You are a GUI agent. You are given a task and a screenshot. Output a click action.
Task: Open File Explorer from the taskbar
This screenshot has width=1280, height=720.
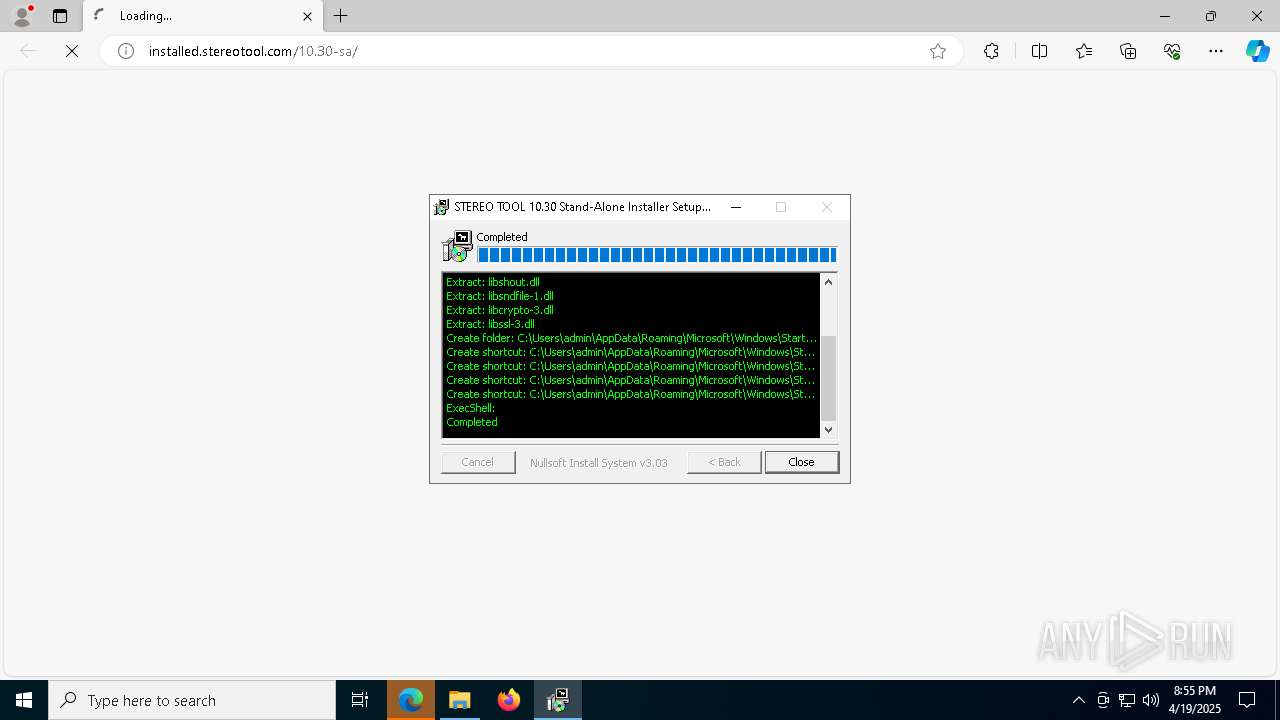click(460, 700)
